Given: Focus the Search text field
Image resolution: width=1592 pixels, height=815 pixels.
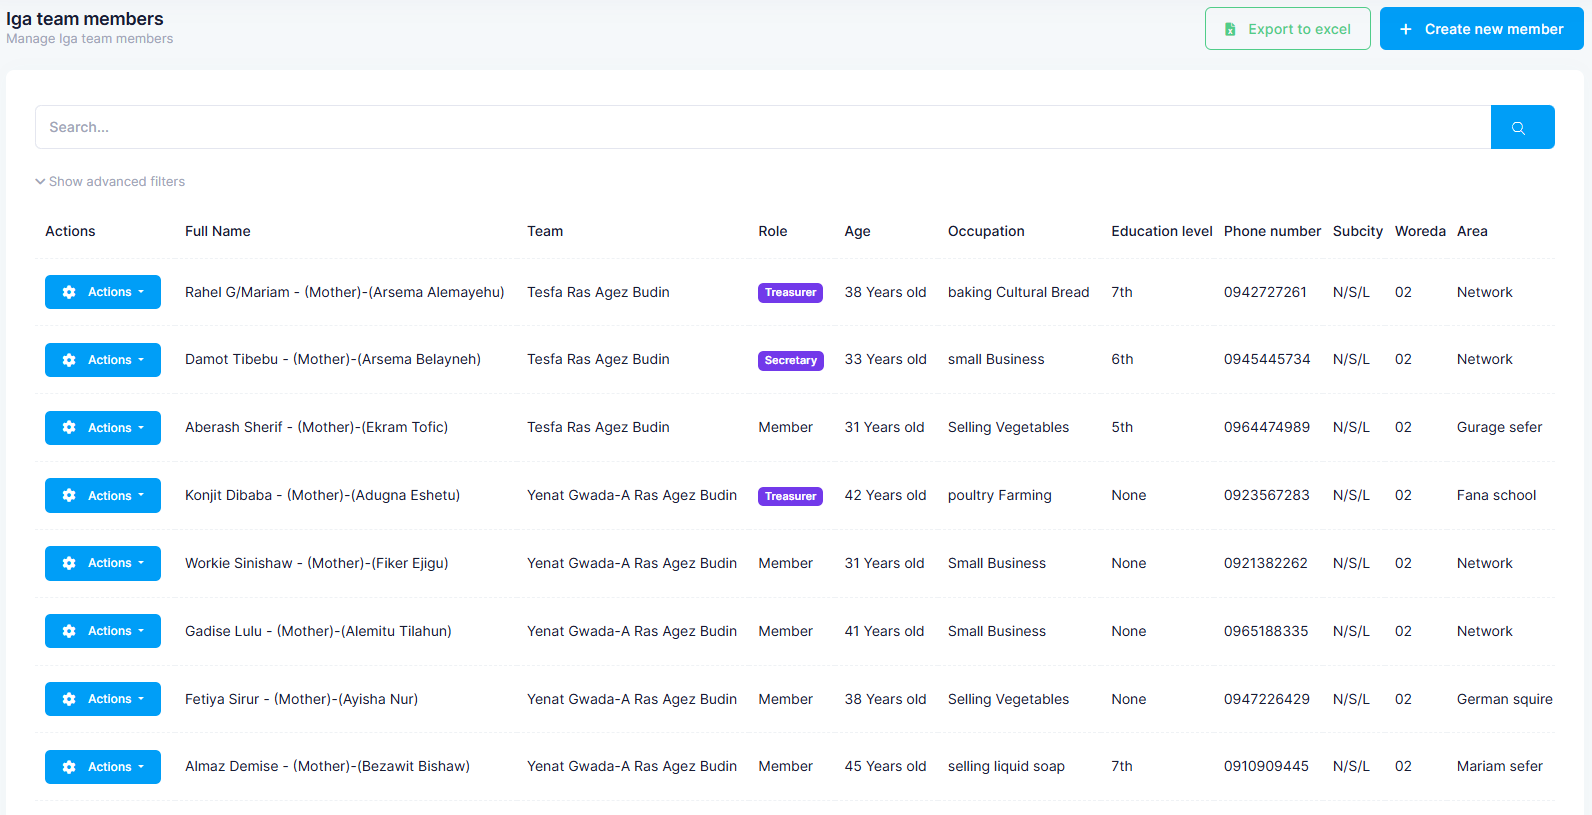Looking at the screenshot, I should [x=762, y=127].
